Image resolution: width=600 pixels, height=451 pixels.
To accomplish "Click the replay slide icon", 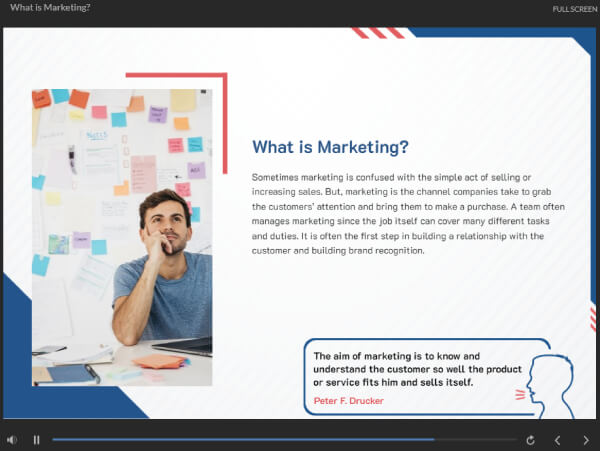I will pyautogui.click(x=530, y=439).
